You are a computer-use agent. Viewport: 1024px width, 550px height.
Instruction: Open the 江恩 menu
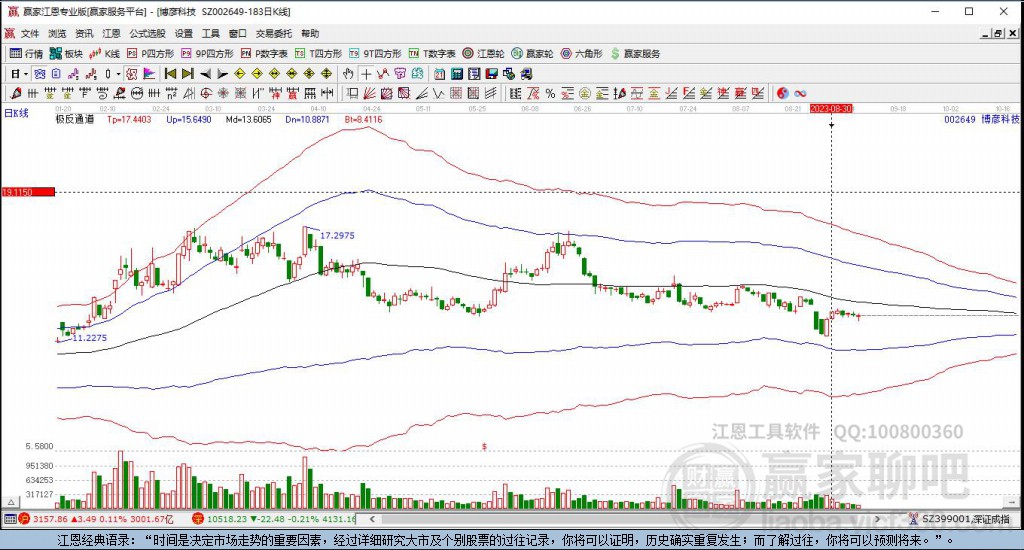click(x=111, y=33)
